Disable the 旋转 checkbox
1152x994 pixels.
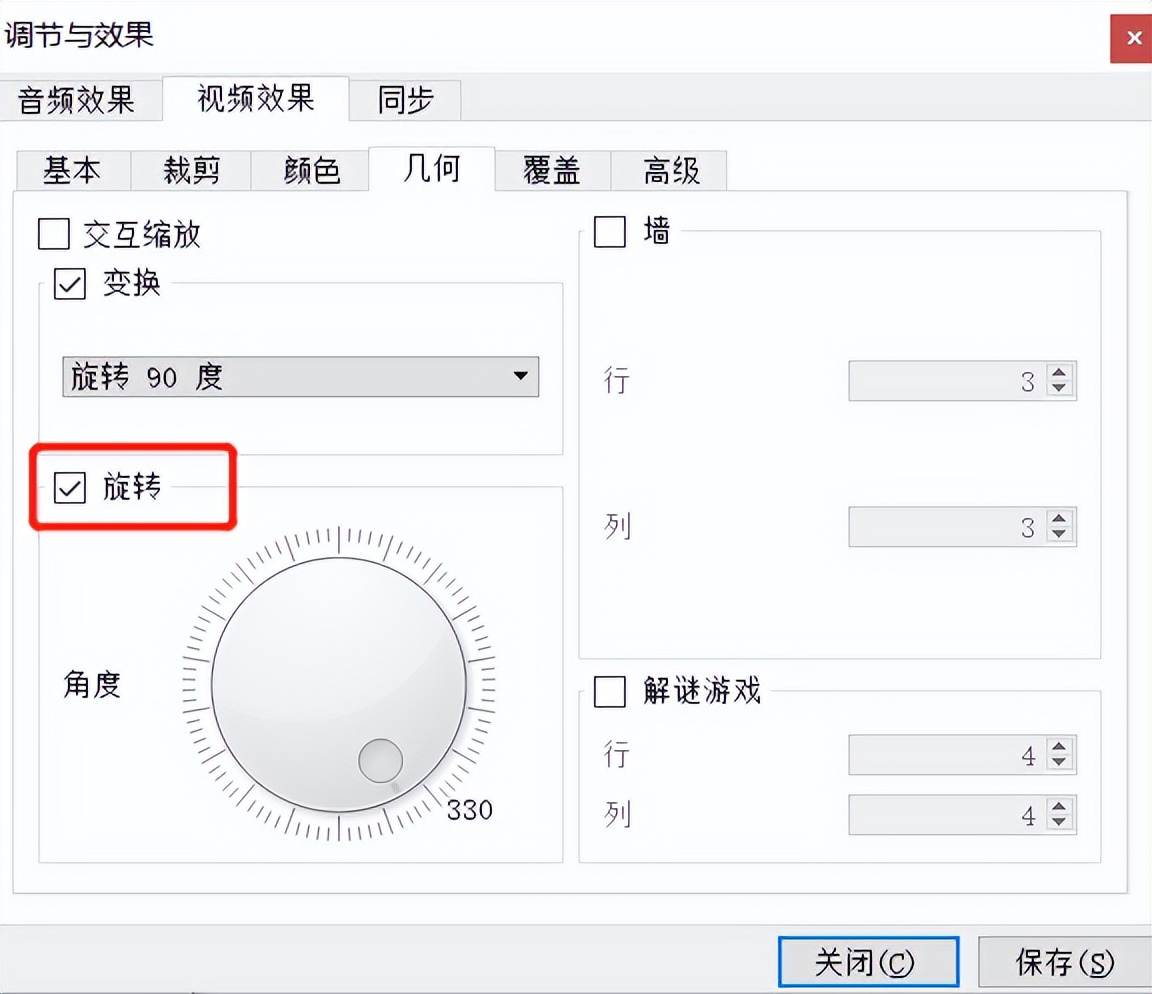click(70, 489)
